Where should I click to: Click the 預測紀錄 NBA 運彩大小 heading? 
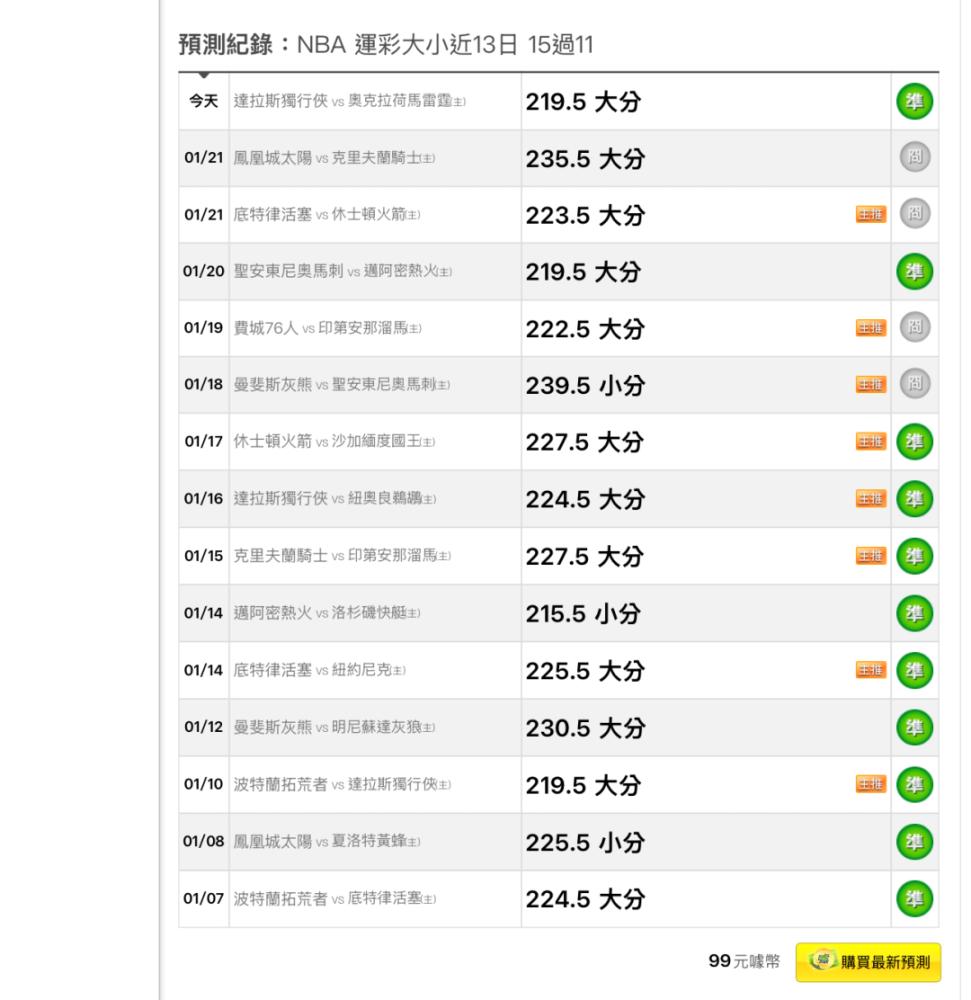(386, 45)
